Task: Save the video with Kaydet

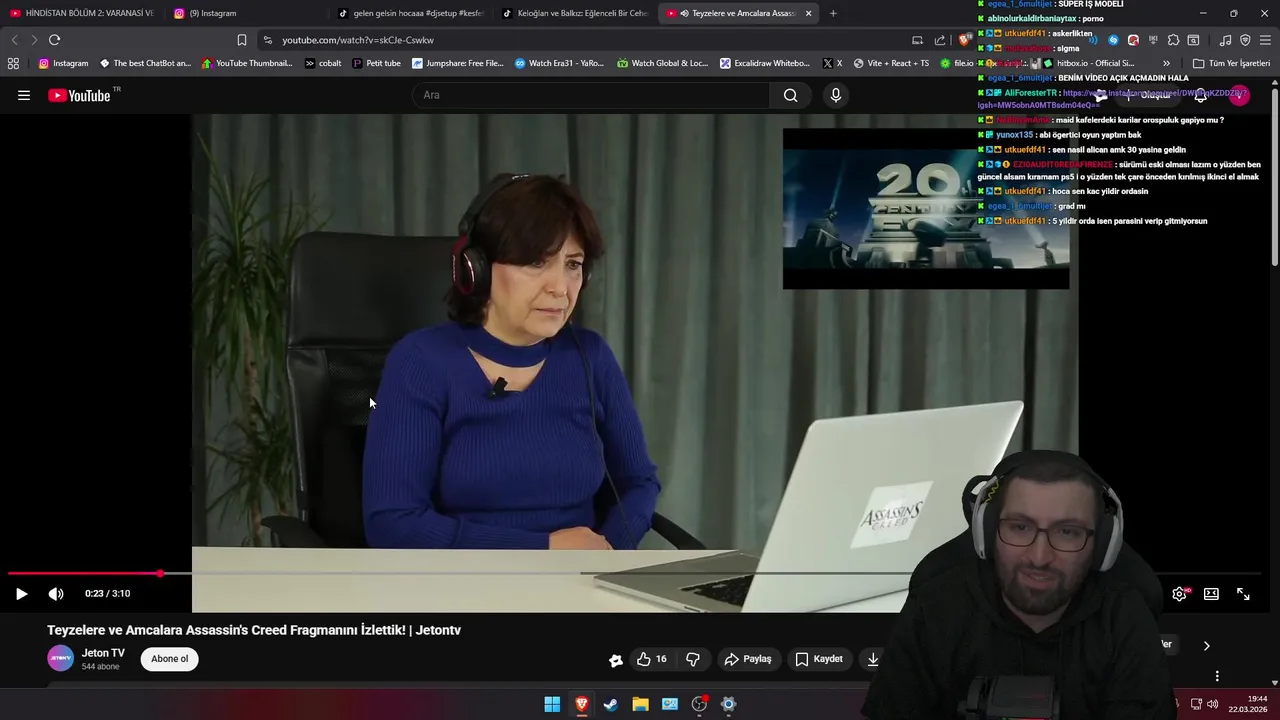Action: (x=819, y=659)
